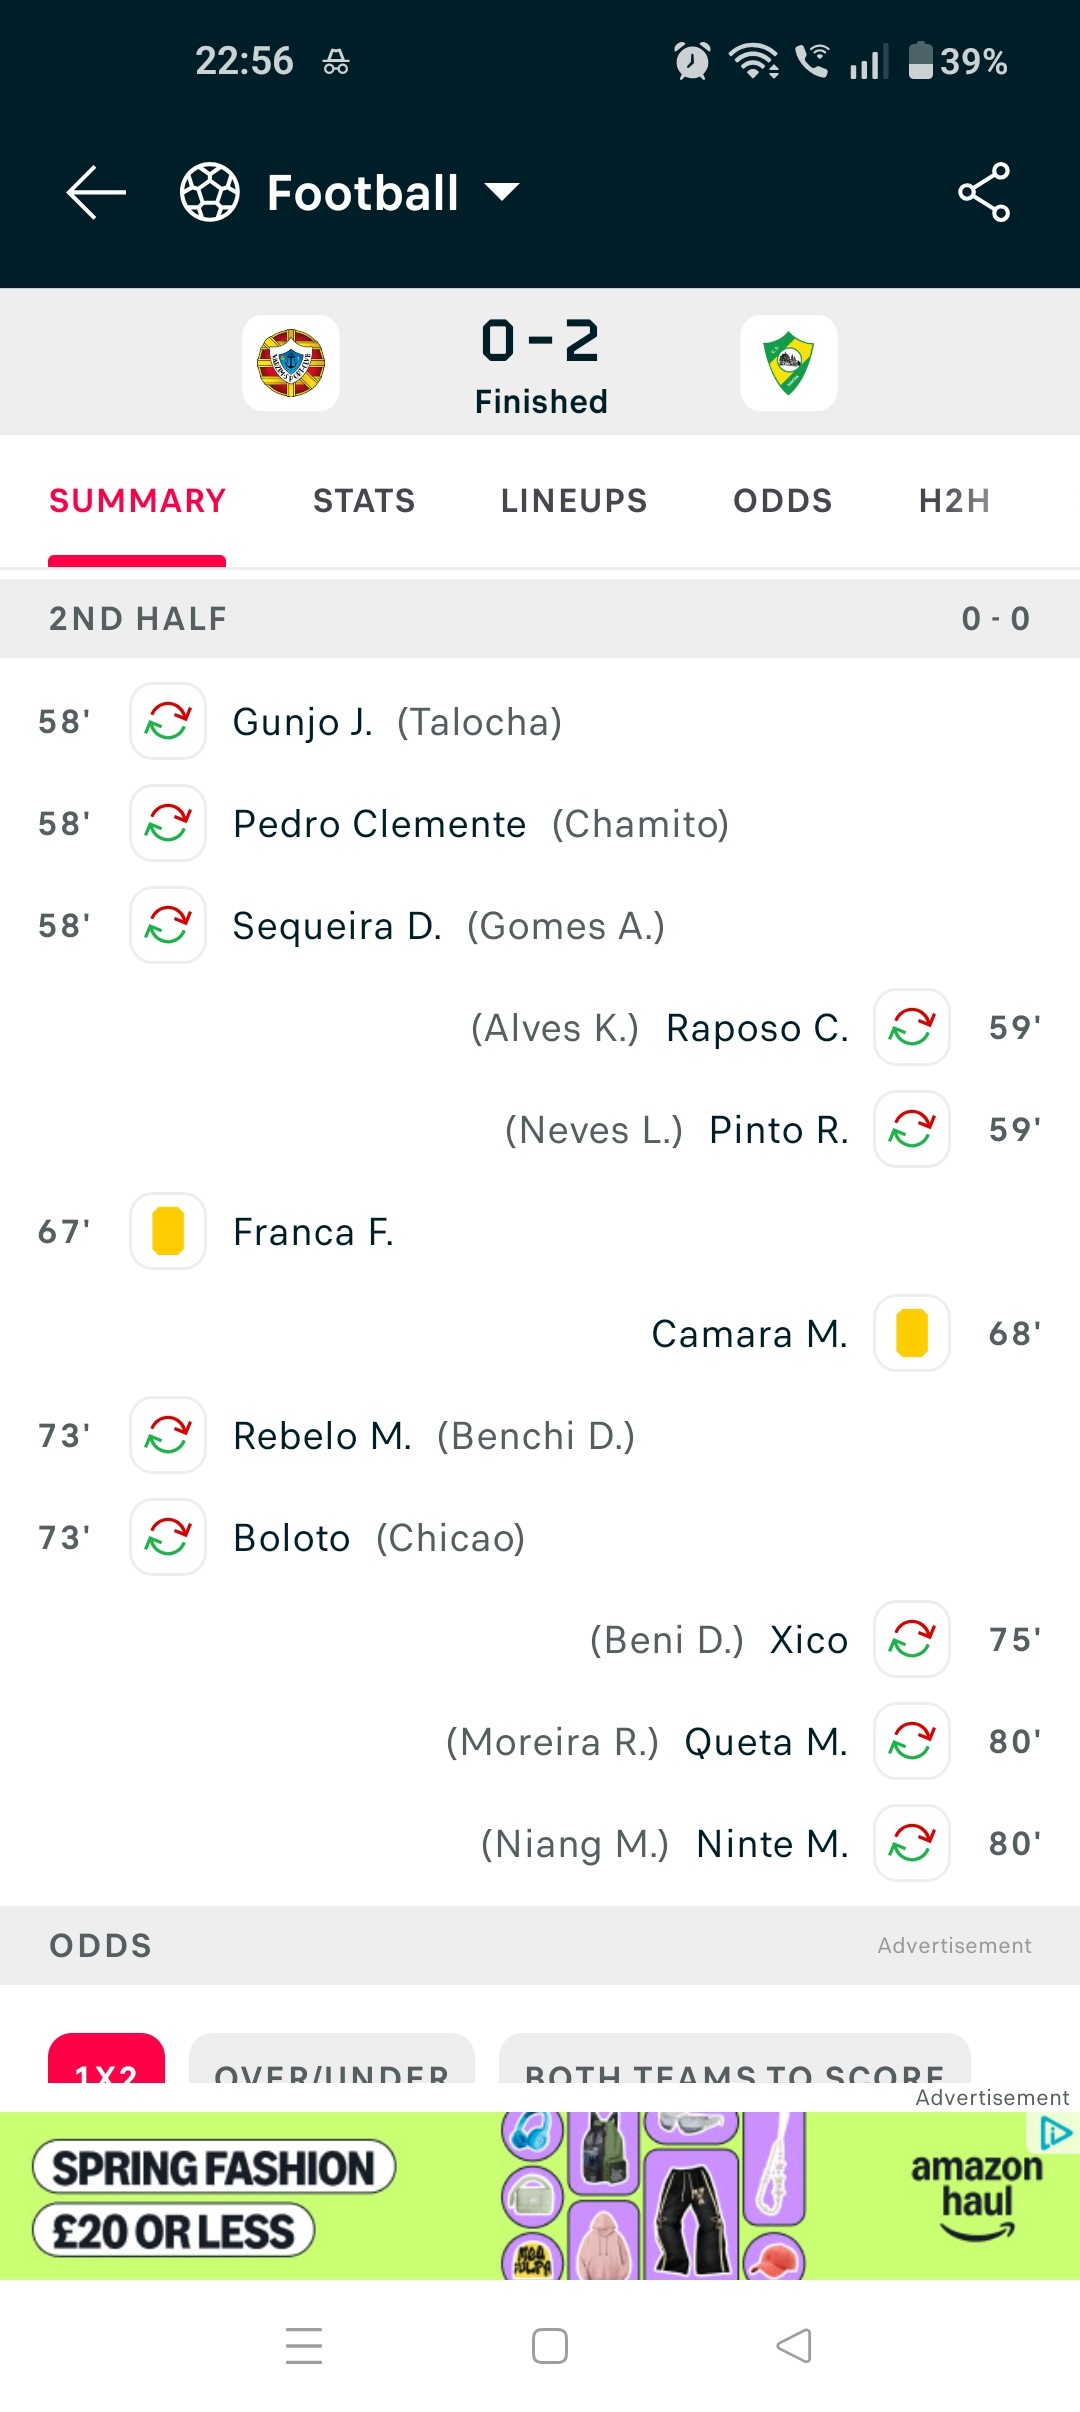Select the OVER/UNDER odds filter
Image resolution: width=1080 pixels, height=2412 pixels.
coord(332,2061)
